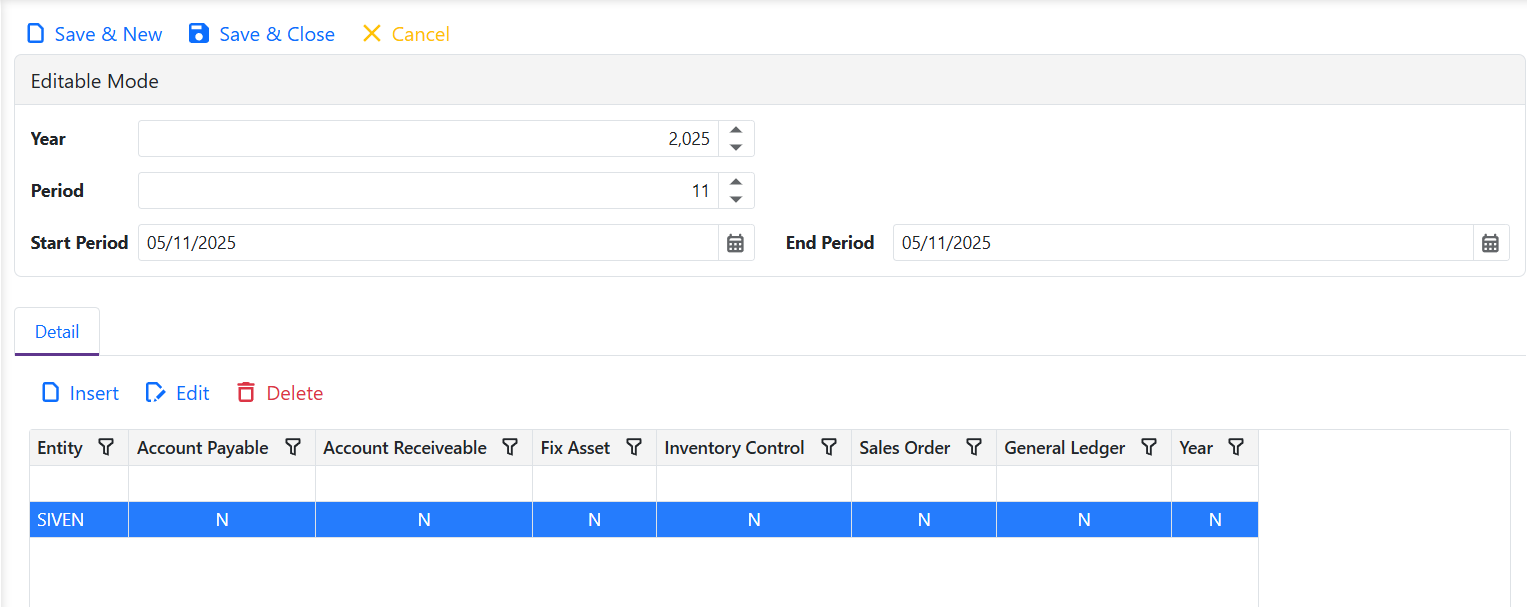Decrease the Year value with down arrow
This screenshot has height=607, width=1527.
click(736, 148)
